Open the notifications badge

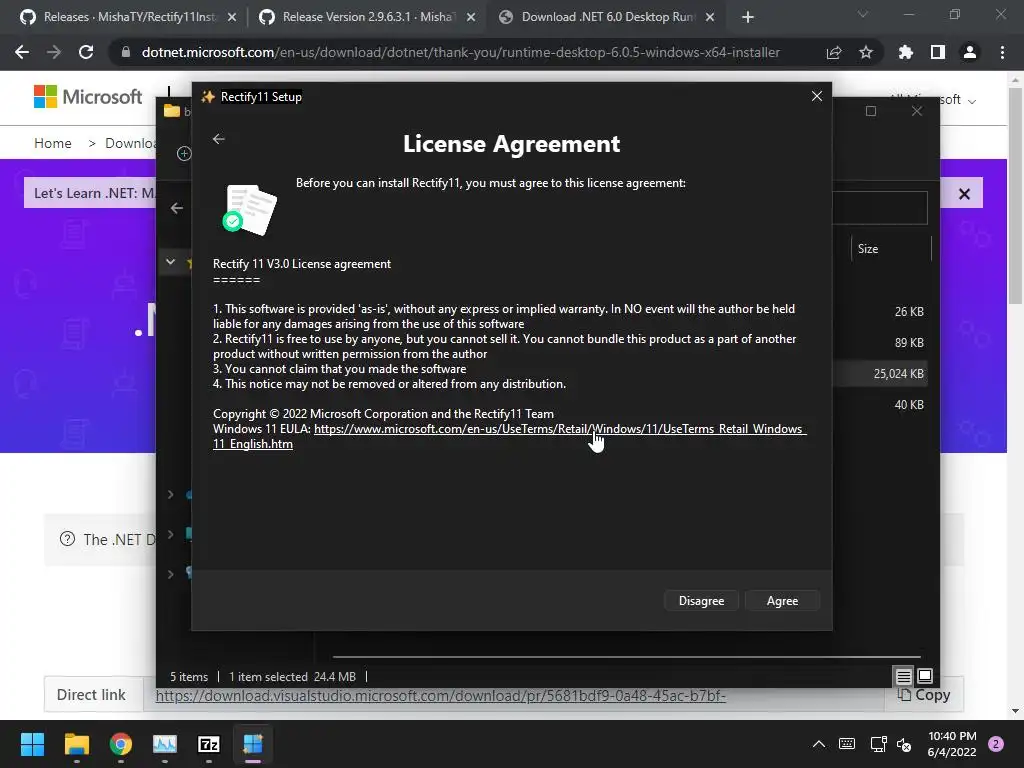click(x=996, y=744)
